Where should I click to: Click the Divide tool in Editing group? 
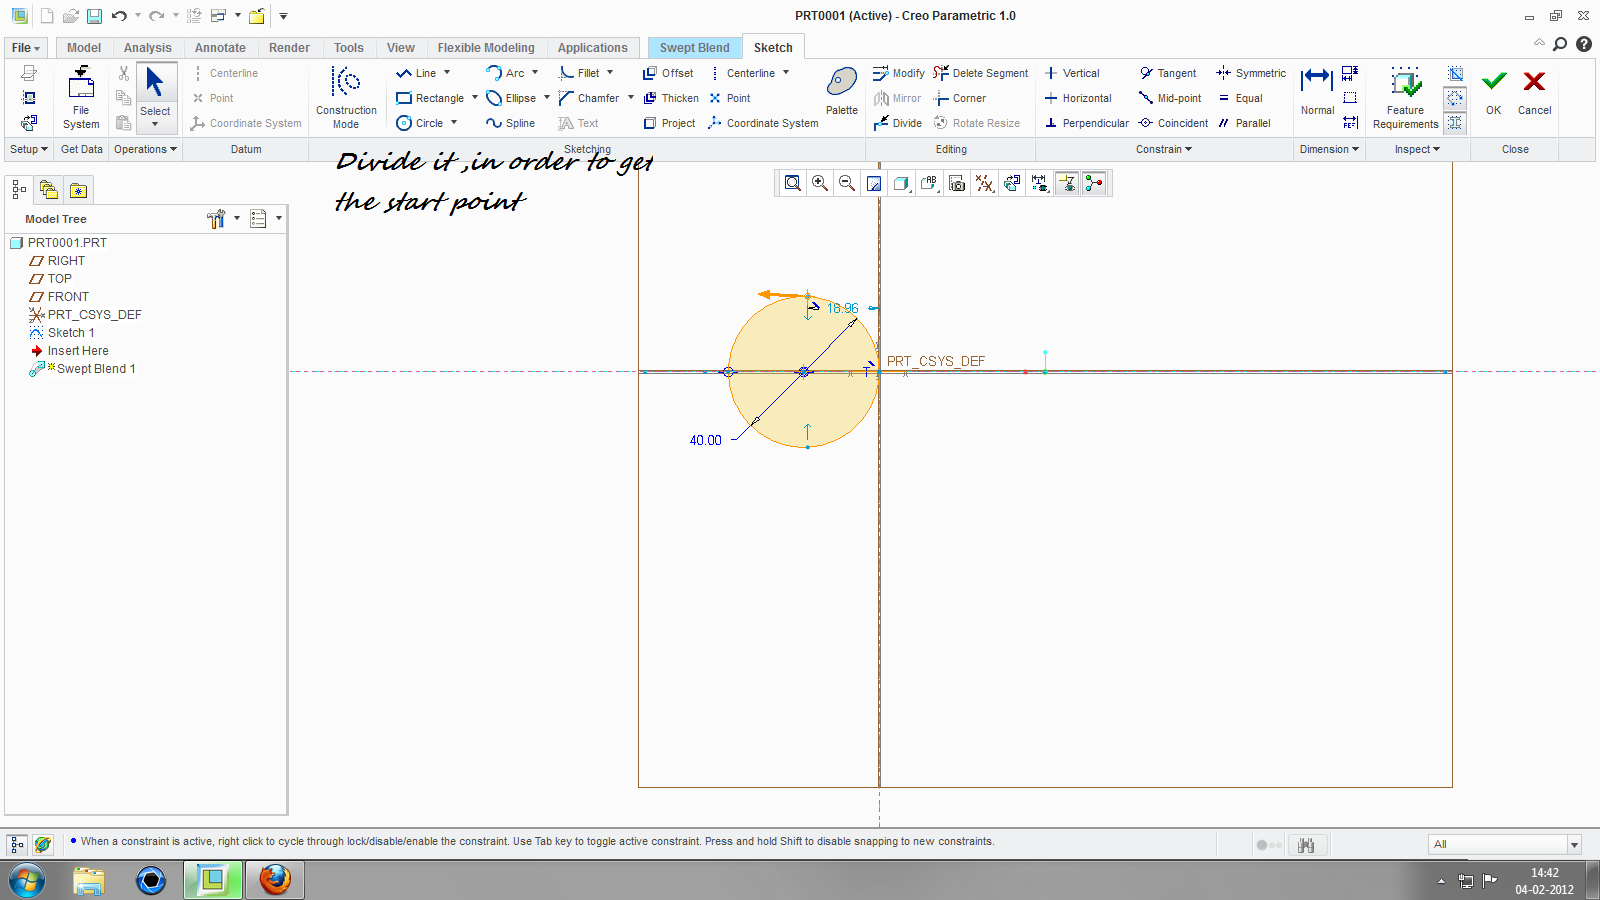tap(897, 123)
